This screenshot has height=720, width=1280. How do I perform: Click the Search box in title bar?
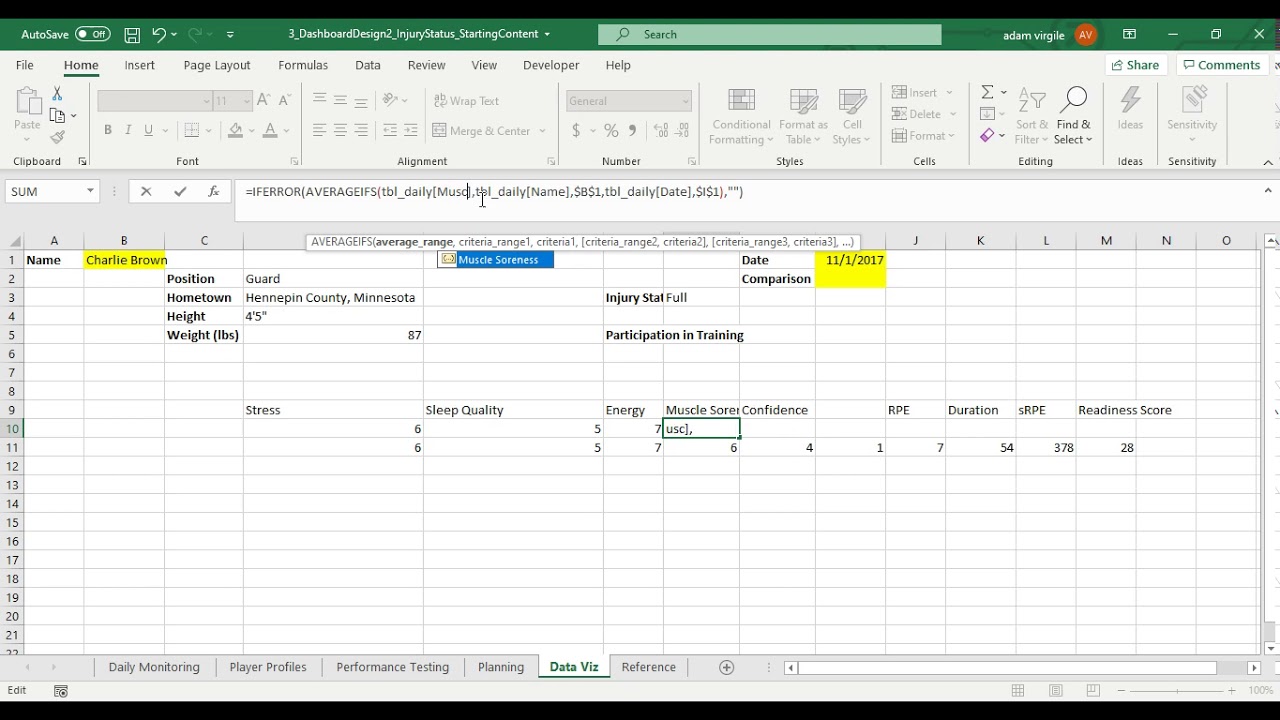(x=770, y=34)
